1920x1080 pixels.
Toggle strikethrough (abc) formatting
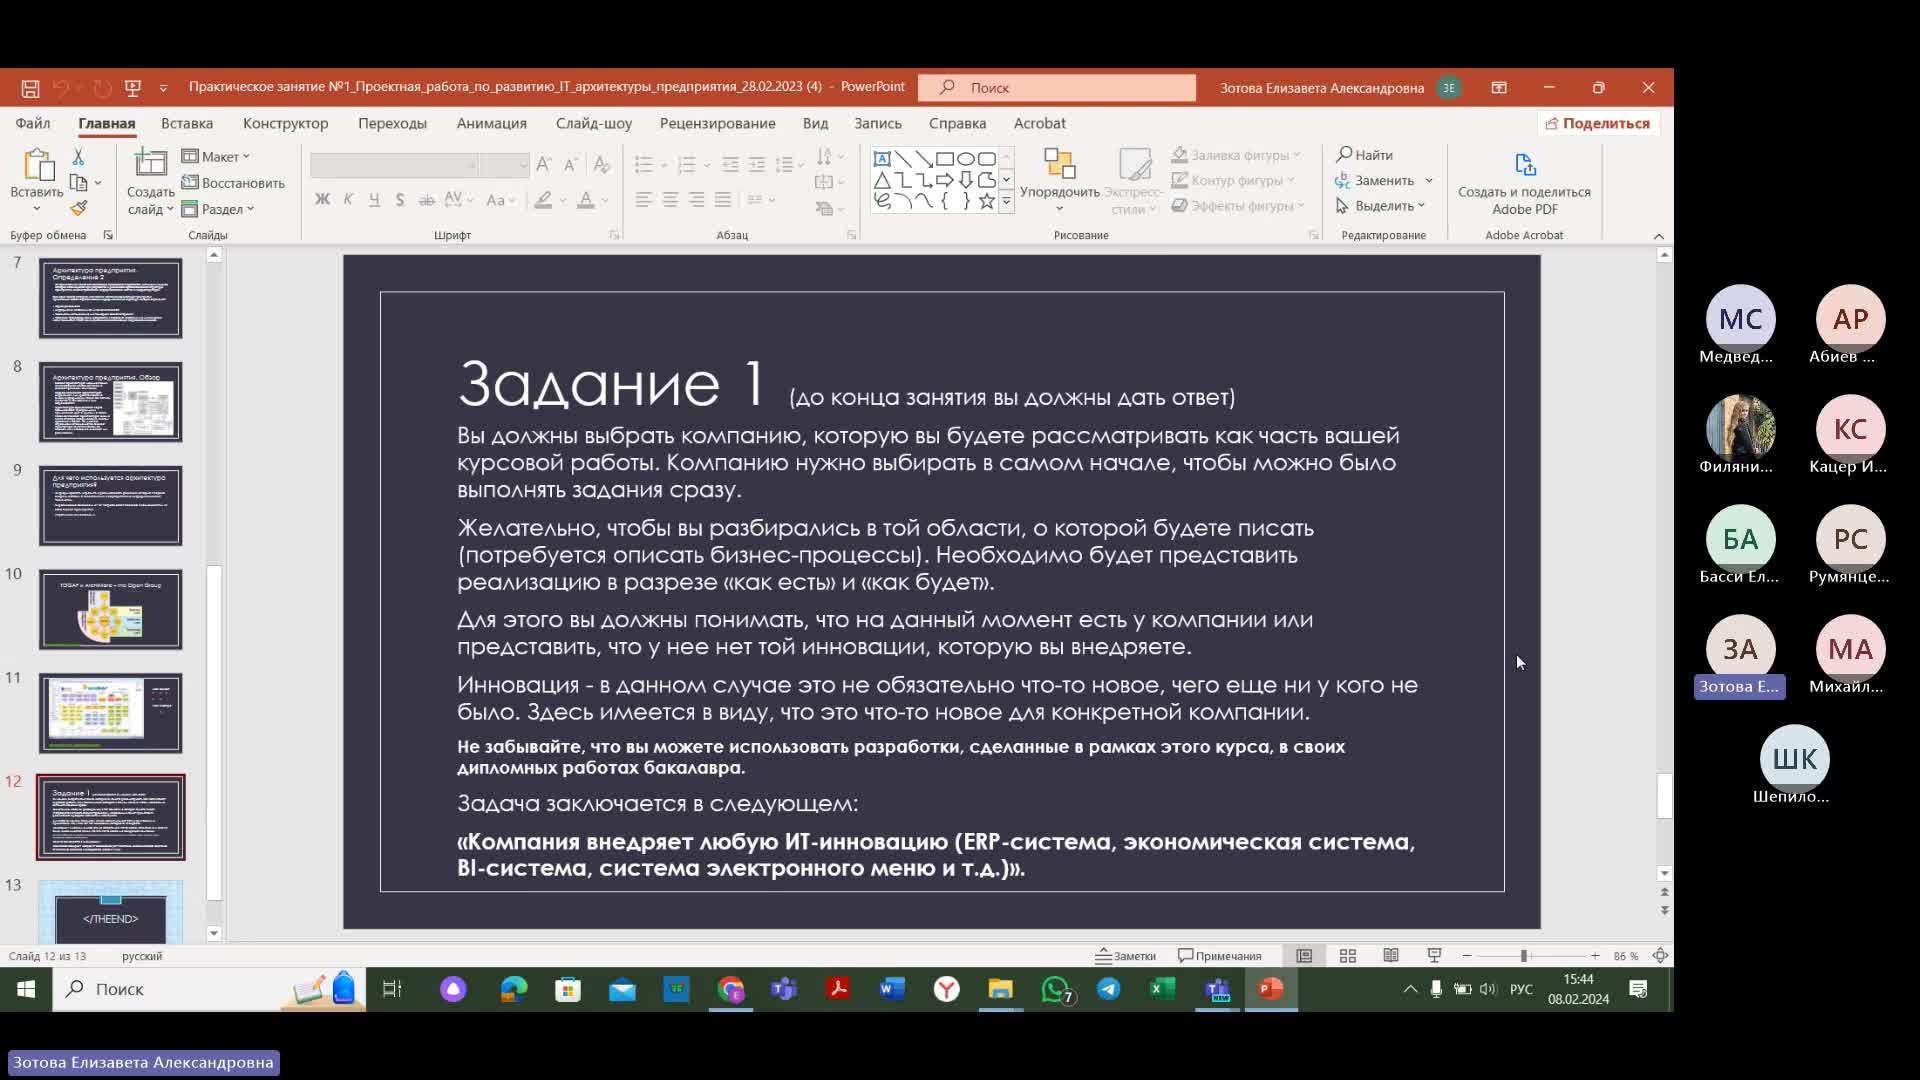[x=426, y=200]
